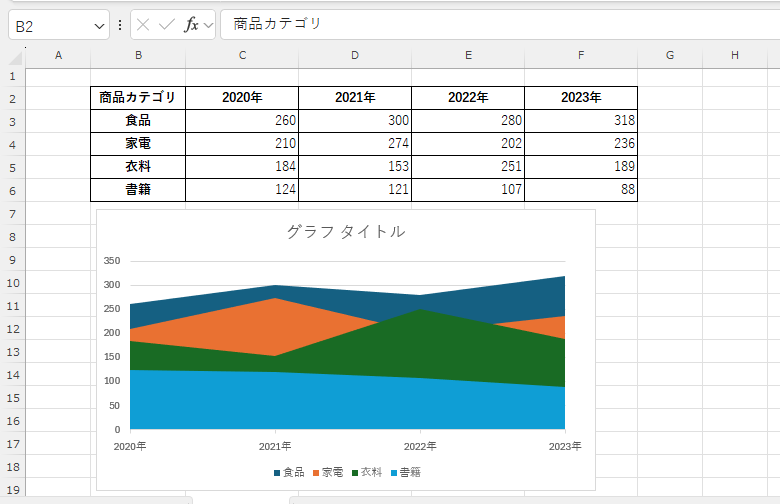This screenshot has width=780, height=504.
Task: Click the 2021年 horizontal axis label
Action: click(275, 446)
